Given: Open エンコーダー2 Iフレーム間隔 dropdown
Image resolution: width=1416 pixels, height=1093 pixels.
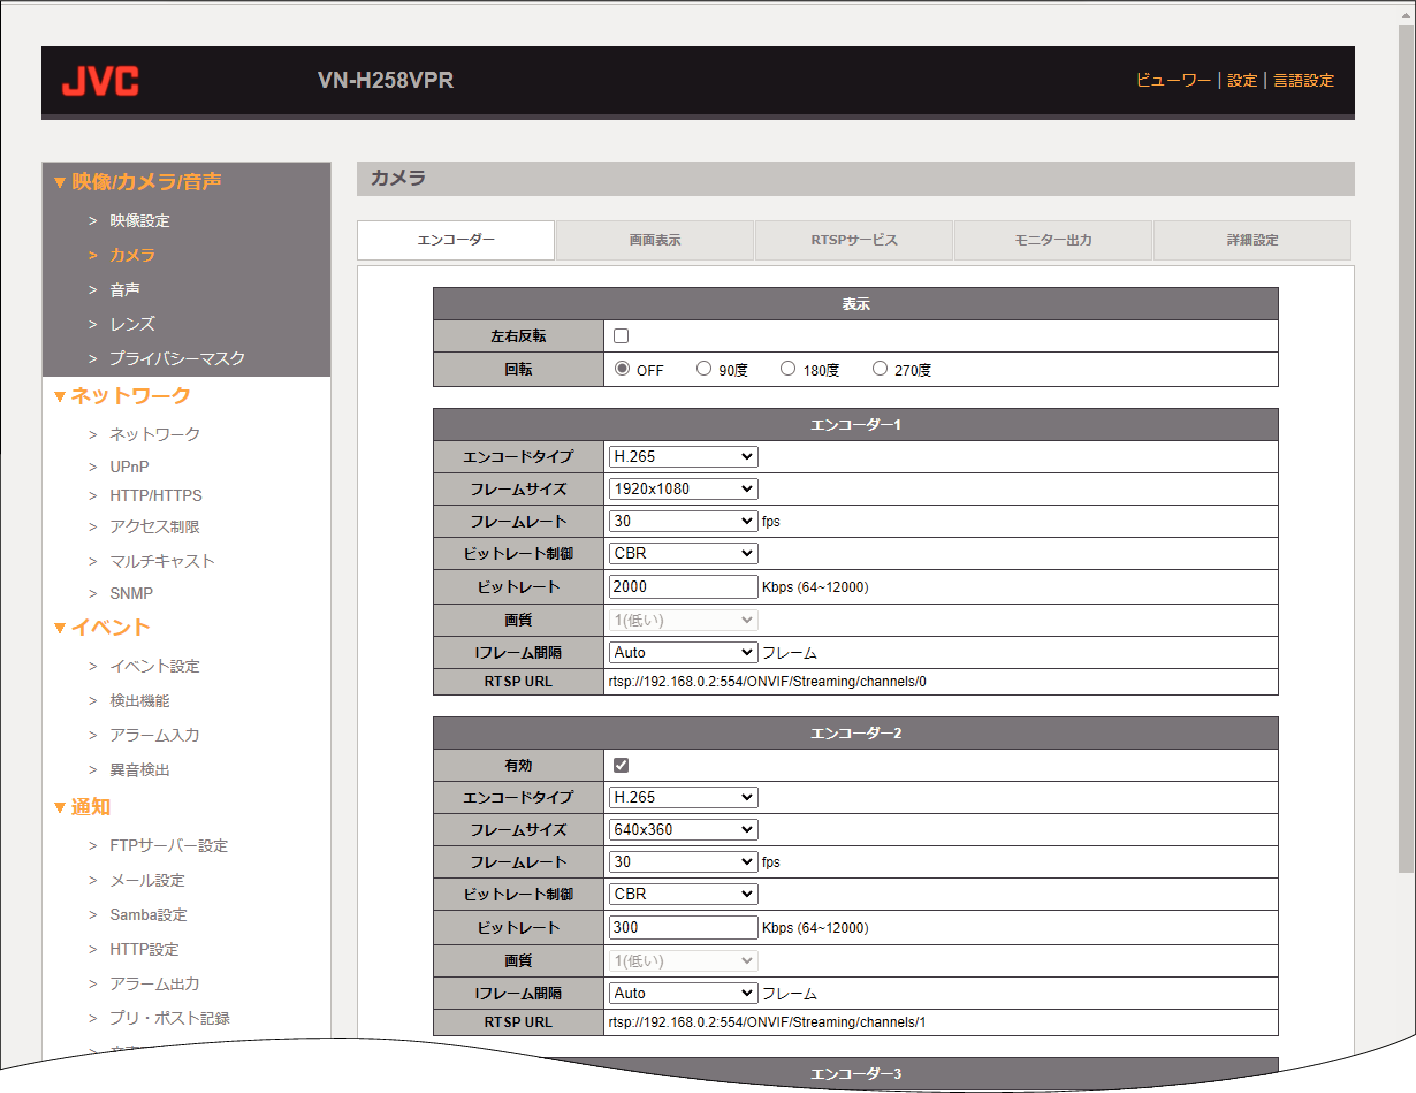Looking at the screenshot, I should point(683,993).
